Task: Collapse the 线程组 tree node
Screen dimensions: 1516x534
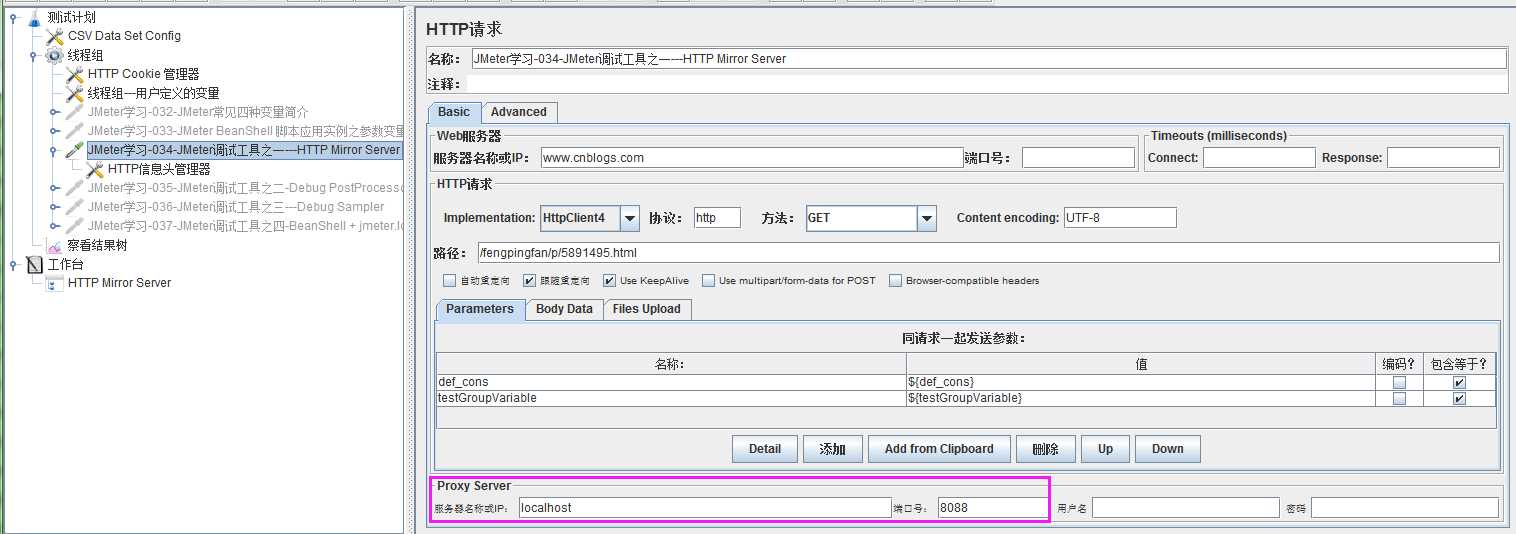Action: (34, 55)
